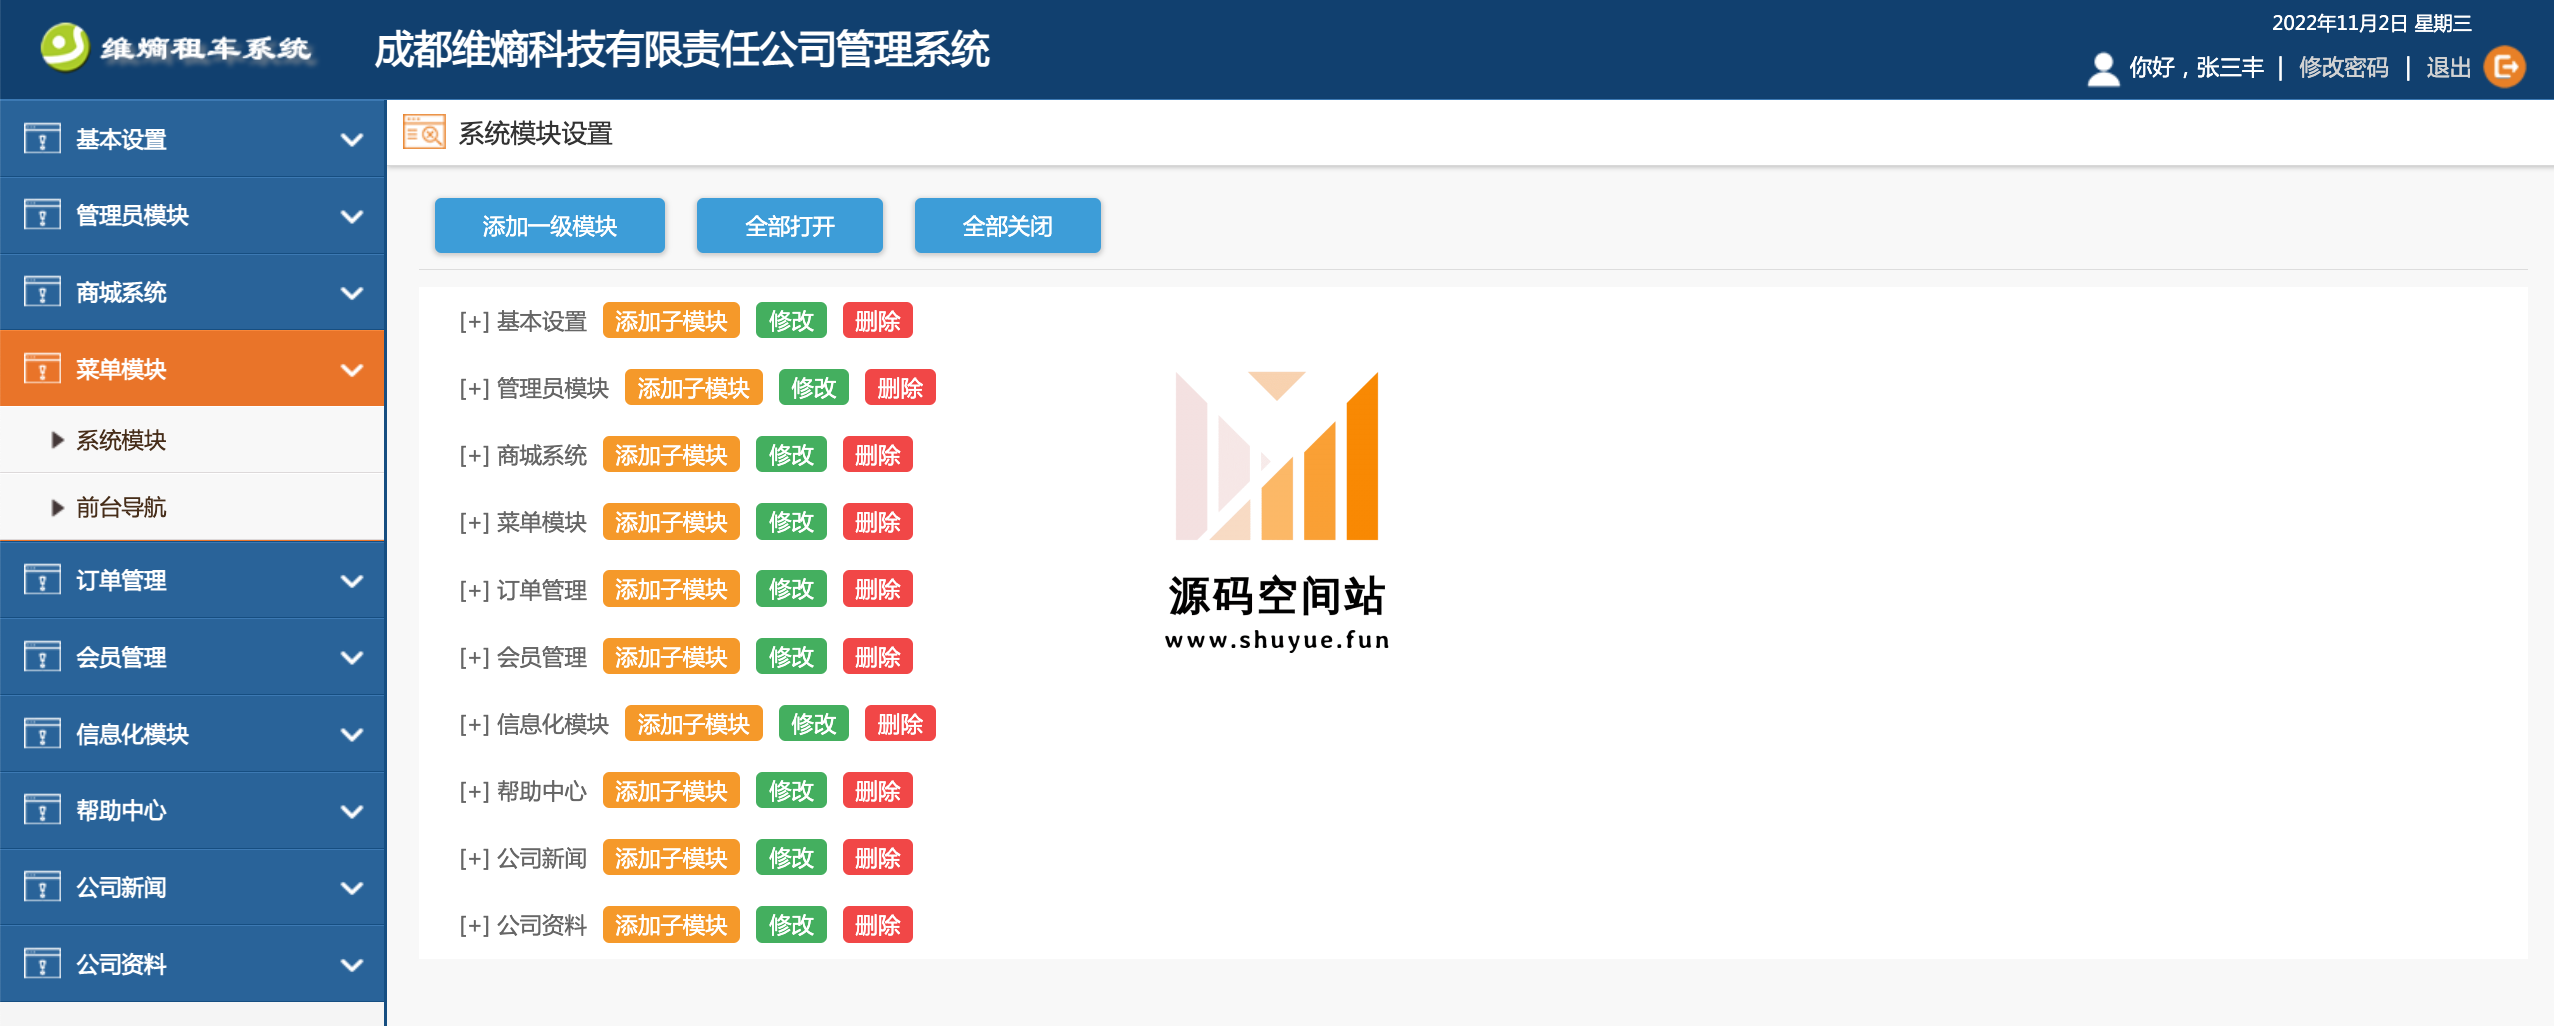Click 退出 link in header
This screenshot has height=1026, width=2554.
(2449, 67)
